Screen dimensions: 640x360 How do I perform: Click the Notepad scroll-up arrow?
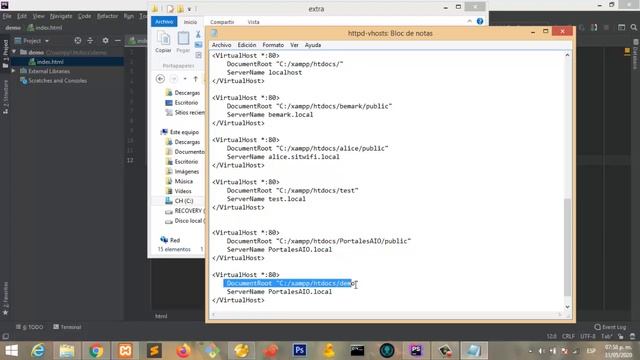coord(567,55)
